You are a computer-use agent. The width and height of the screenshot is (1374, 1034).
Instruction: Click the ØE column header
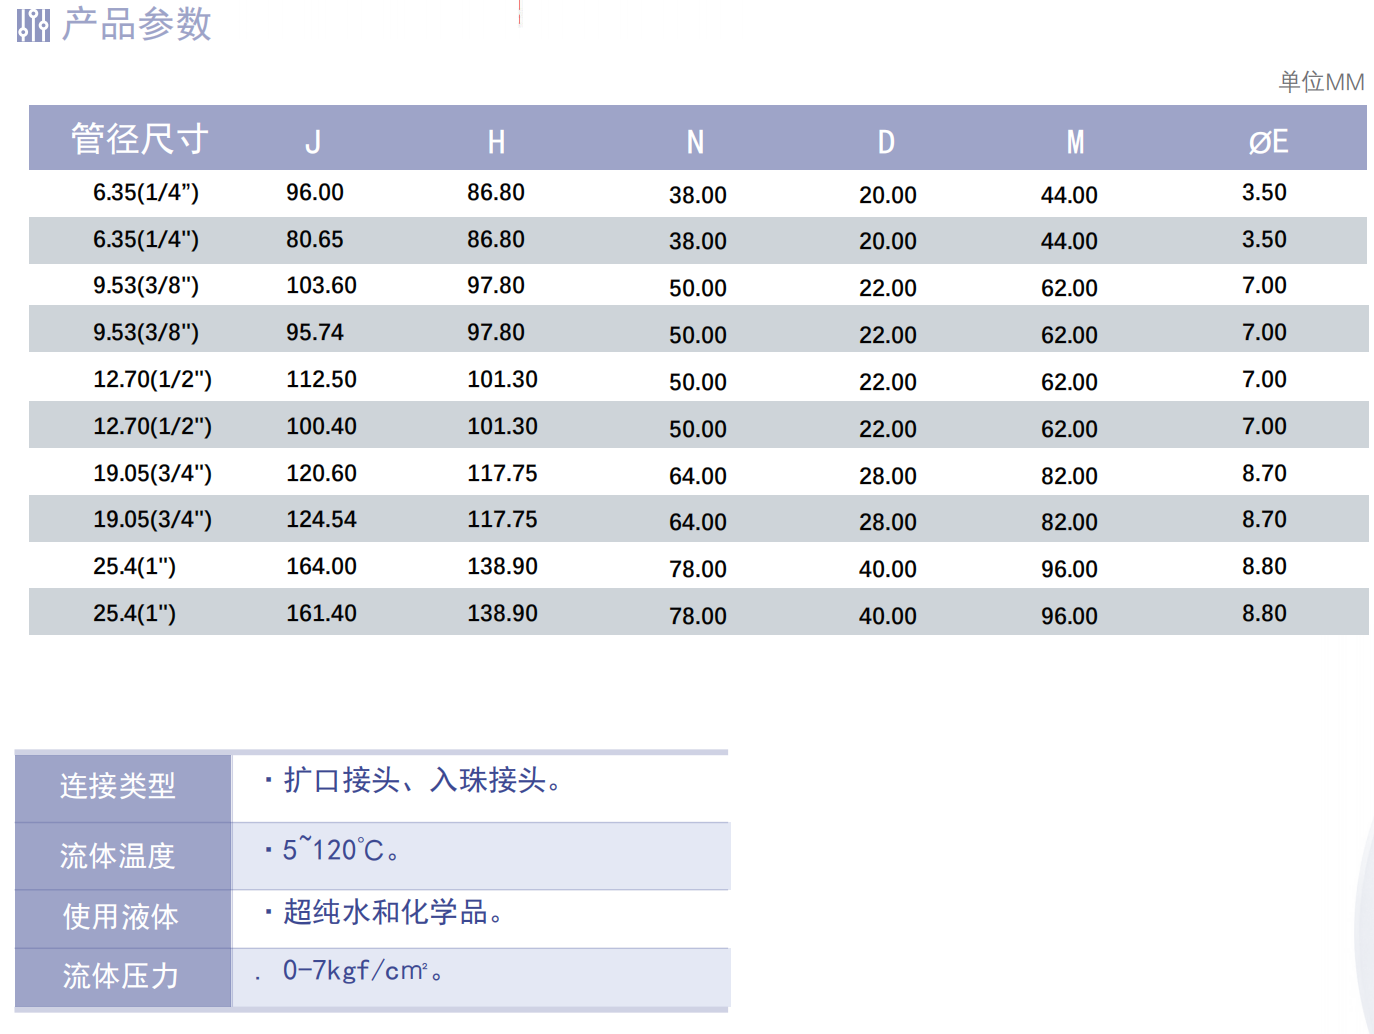(1268, 142)
